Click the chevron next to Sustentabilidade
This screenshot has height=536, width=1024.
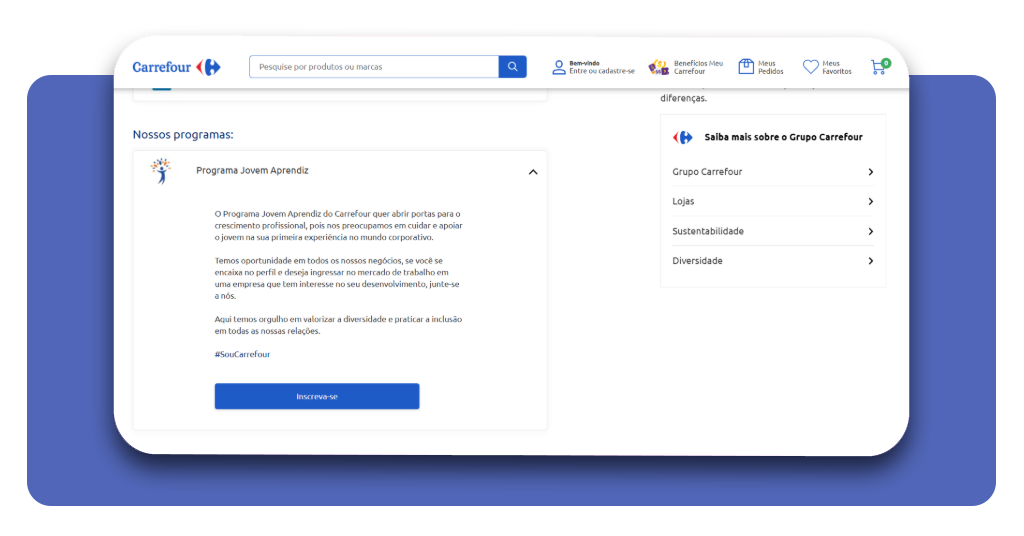point(871,231)
